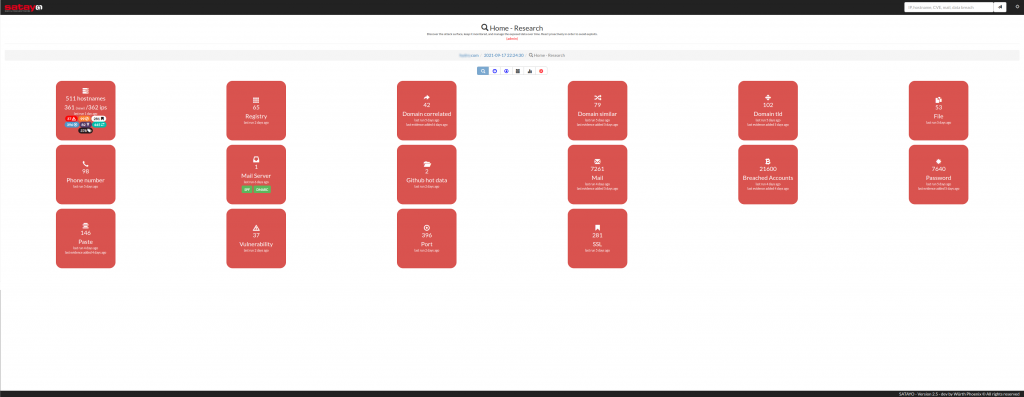Click the shuffle icon on Domain similar
Viewport: 1024px width, 397px height.
(x=598, y=97)
